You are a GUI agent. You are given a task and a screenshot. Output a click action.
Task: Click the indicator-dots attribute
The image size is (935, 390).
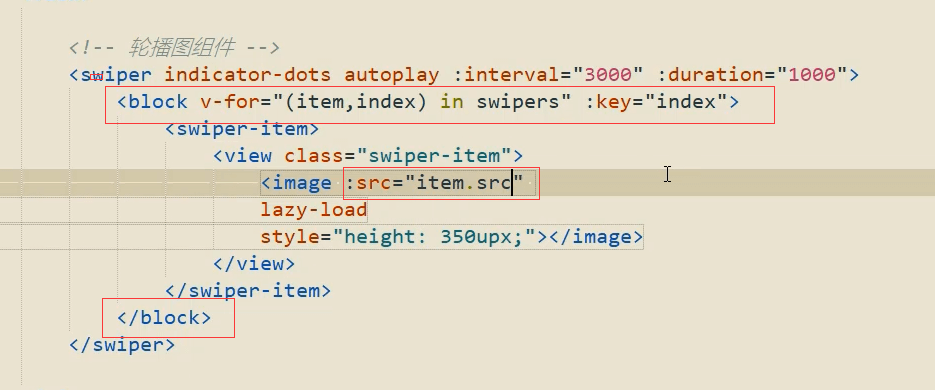click(247, 75)
